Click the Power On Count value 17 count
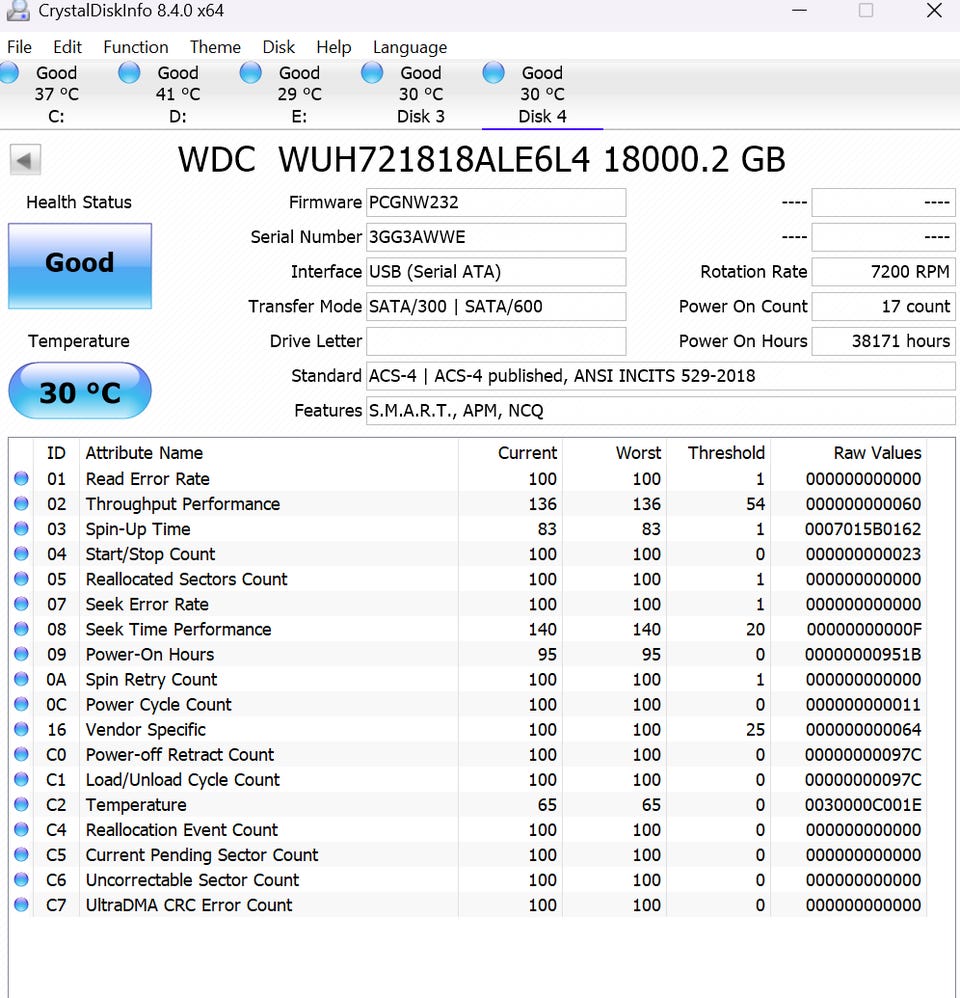The height and width of the screenshot is (998, 960). point(884,306)
